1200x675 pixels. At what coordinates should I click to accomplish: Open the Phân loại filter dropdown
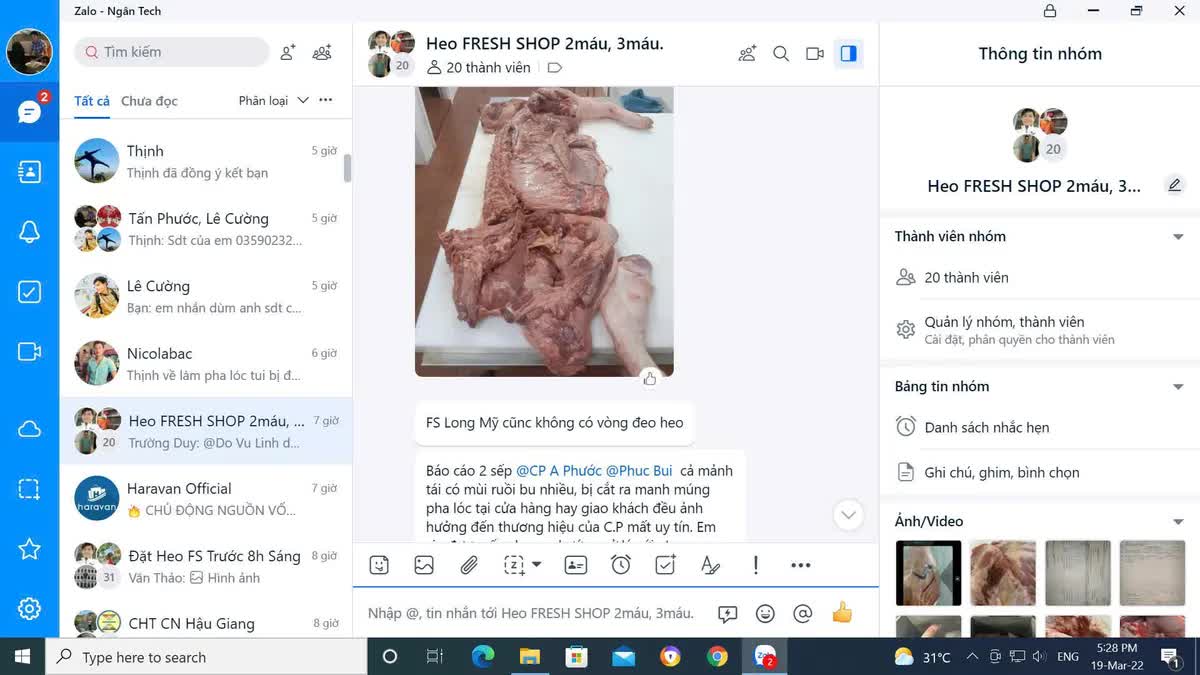tap(273, 100)
